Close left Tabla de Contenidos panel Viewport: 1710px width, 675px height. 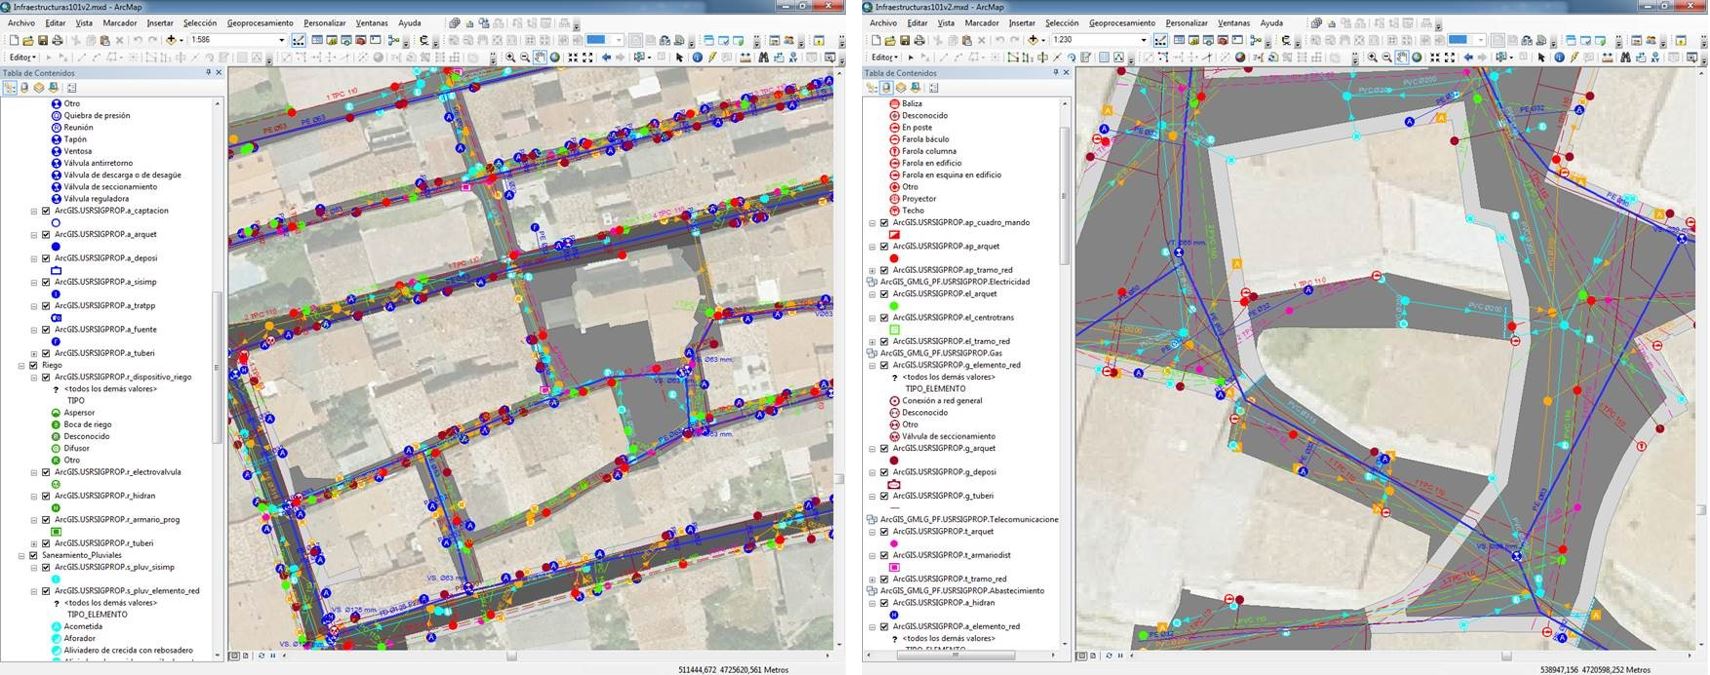[219, 72]
